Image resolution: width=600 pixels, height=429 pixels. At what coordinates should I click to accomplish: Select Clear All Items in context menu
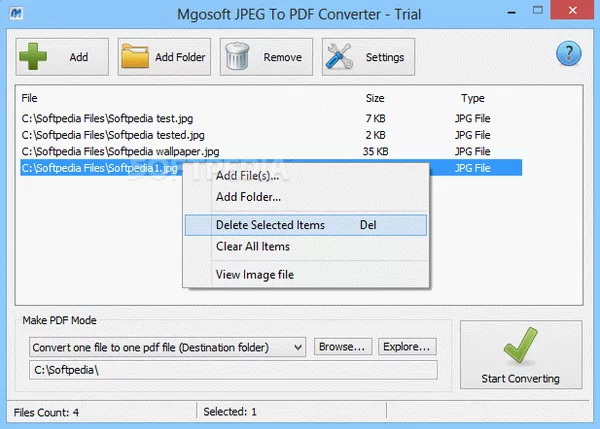pyautogui.click(x=306, y=246)
